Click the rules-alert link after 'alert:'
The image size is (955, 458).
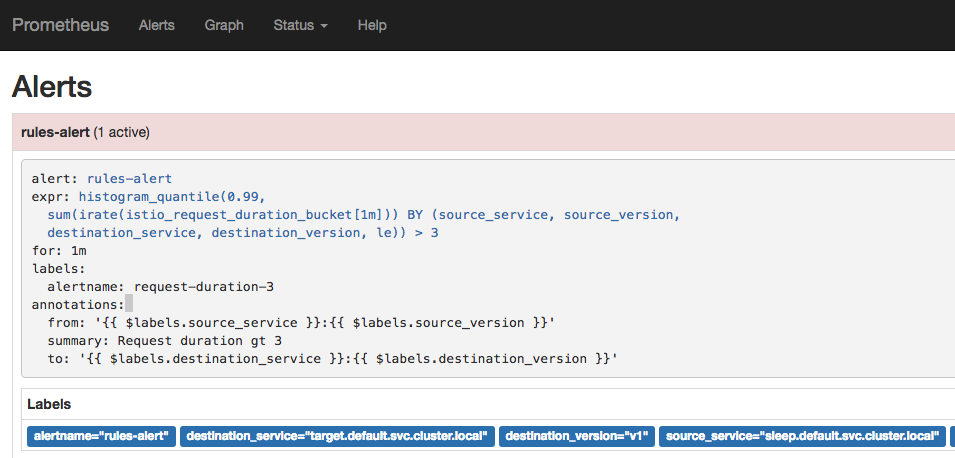click(129, 179)
